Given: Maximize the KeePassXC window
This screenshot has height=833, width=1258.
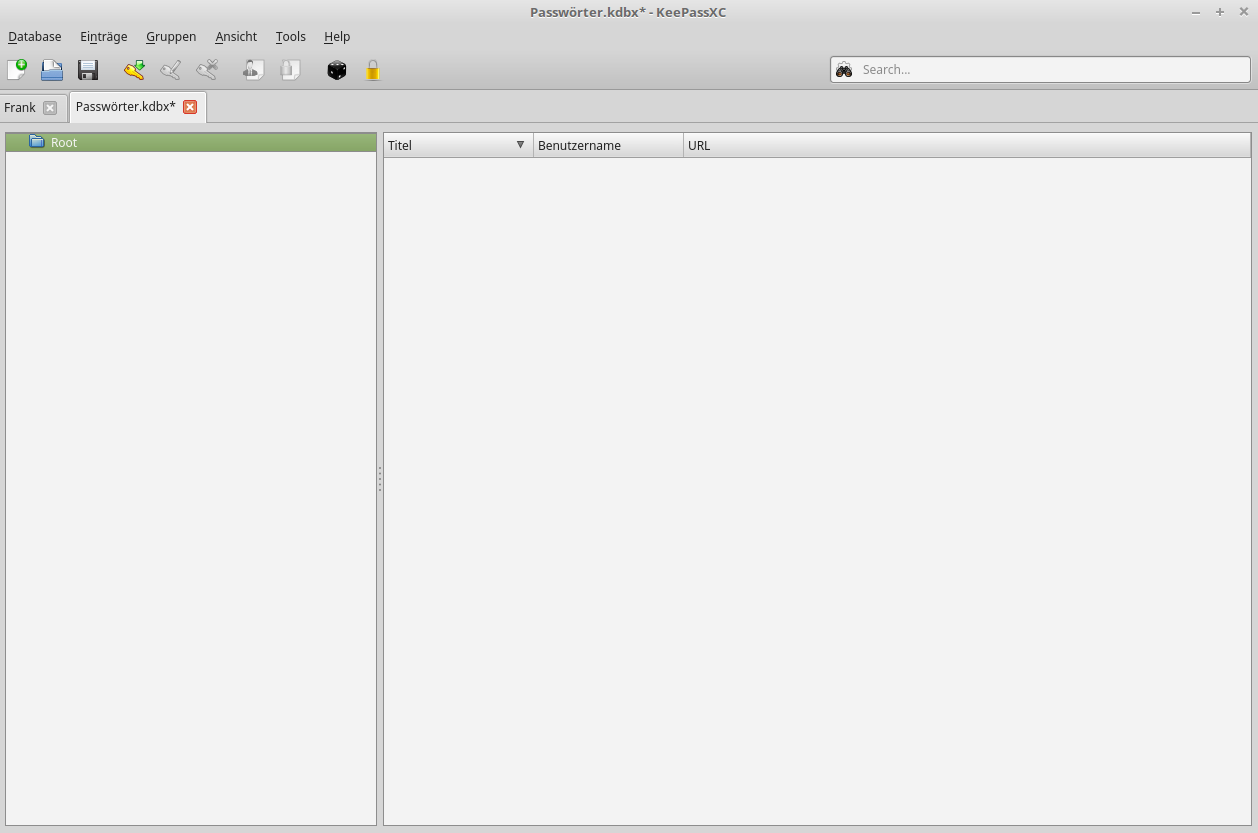Looking at the screenshot, I should (1220, 12).
